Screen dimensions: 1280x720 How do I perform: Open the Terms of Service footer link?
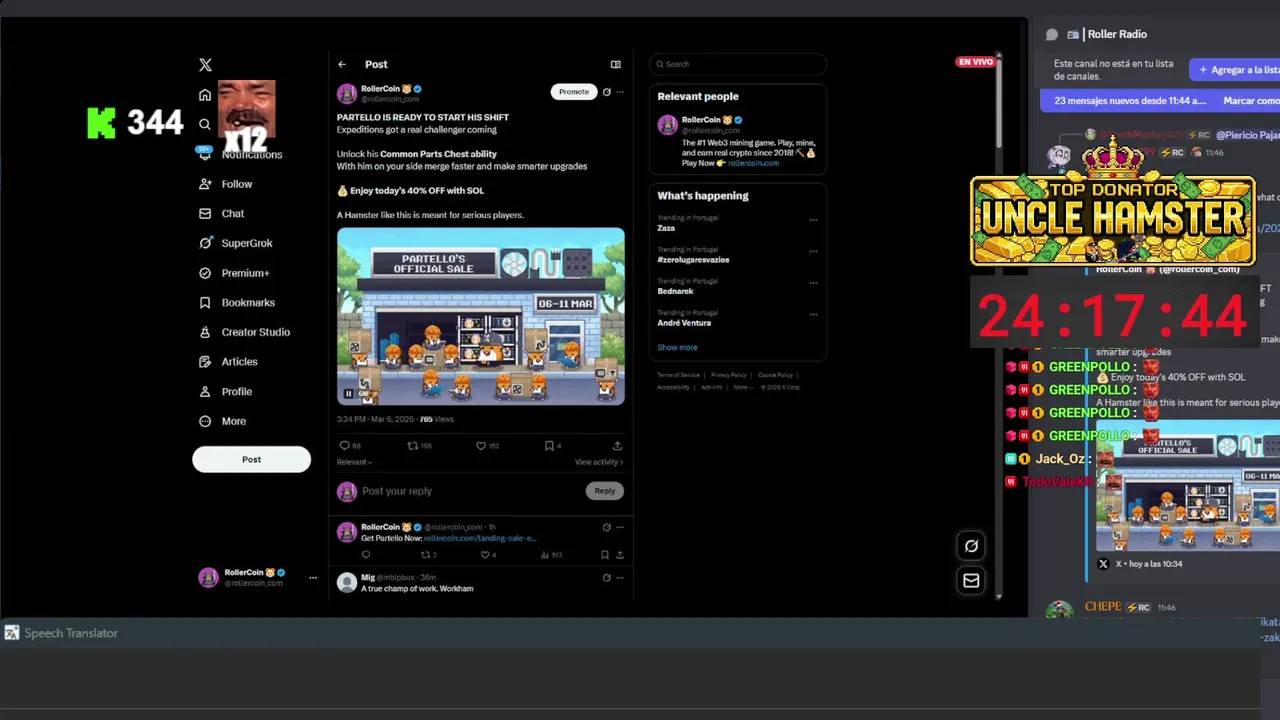678,375
